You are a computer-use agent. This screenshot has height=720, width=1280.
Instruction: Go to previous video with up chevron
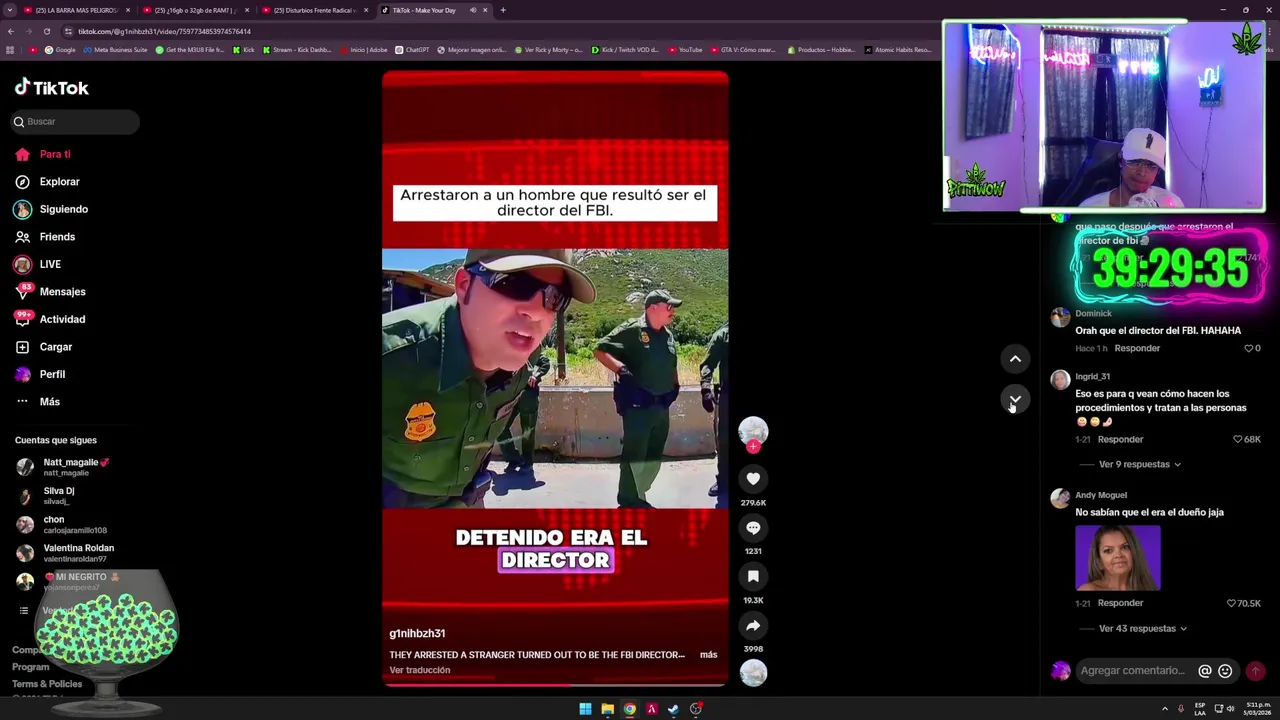[1015, 359]
